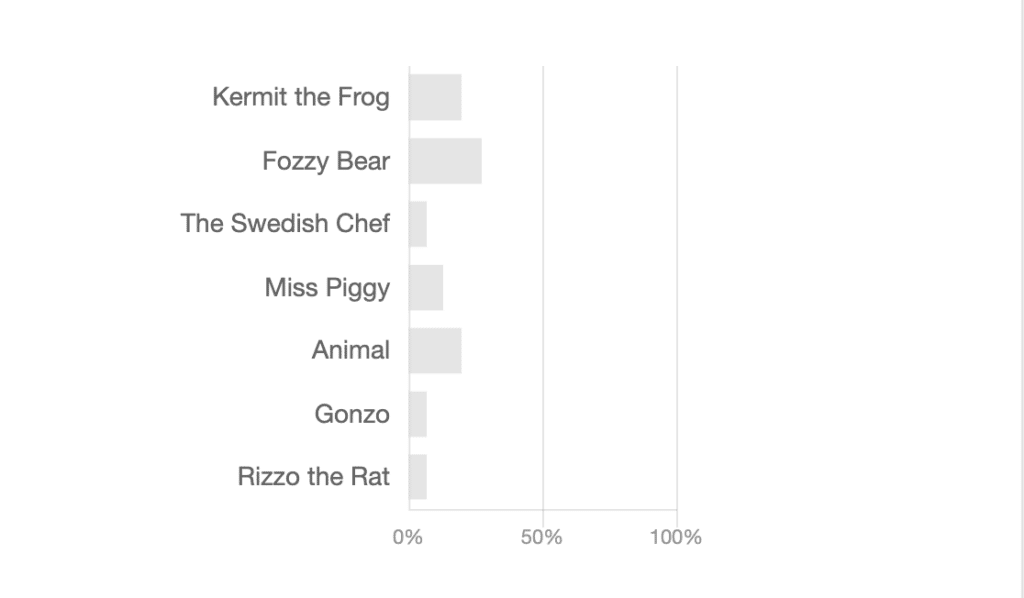This screenshot has width=1024, height=598.
Task: Click the "Kermit the Frog" label
Action: (301, 97)
